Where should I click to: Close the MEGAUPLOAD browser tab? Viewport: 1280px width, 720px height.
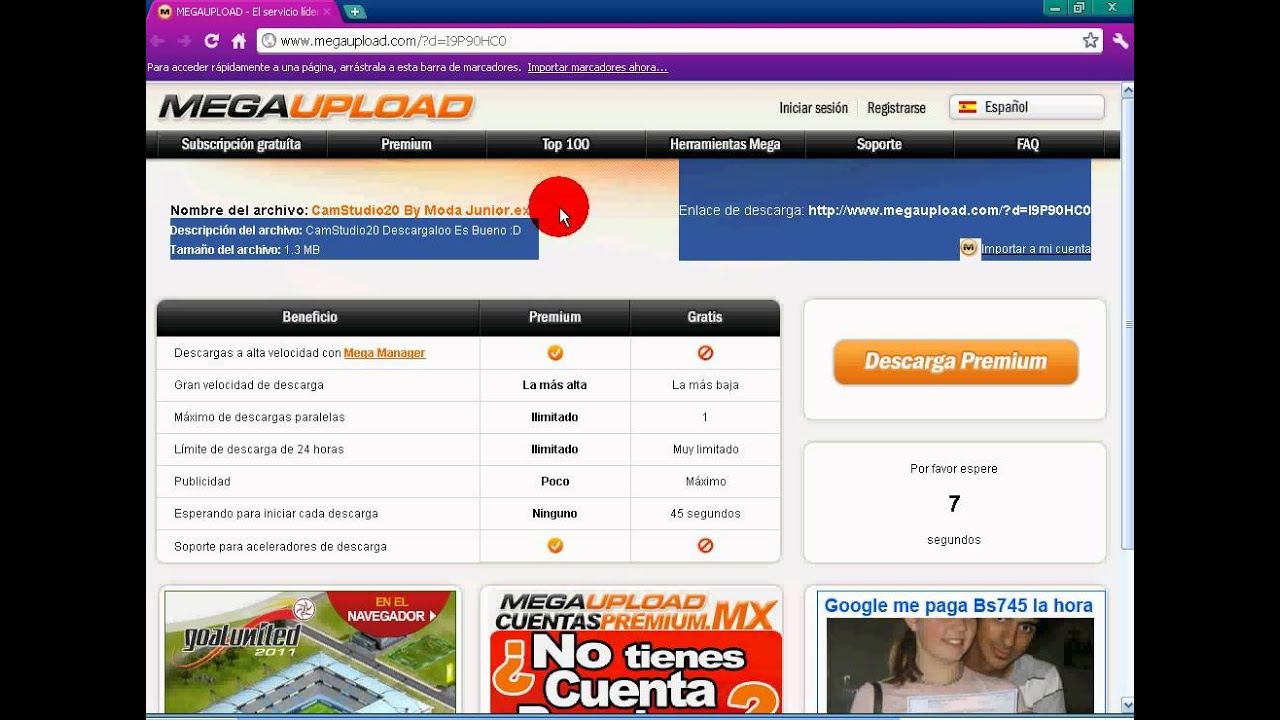326,12
